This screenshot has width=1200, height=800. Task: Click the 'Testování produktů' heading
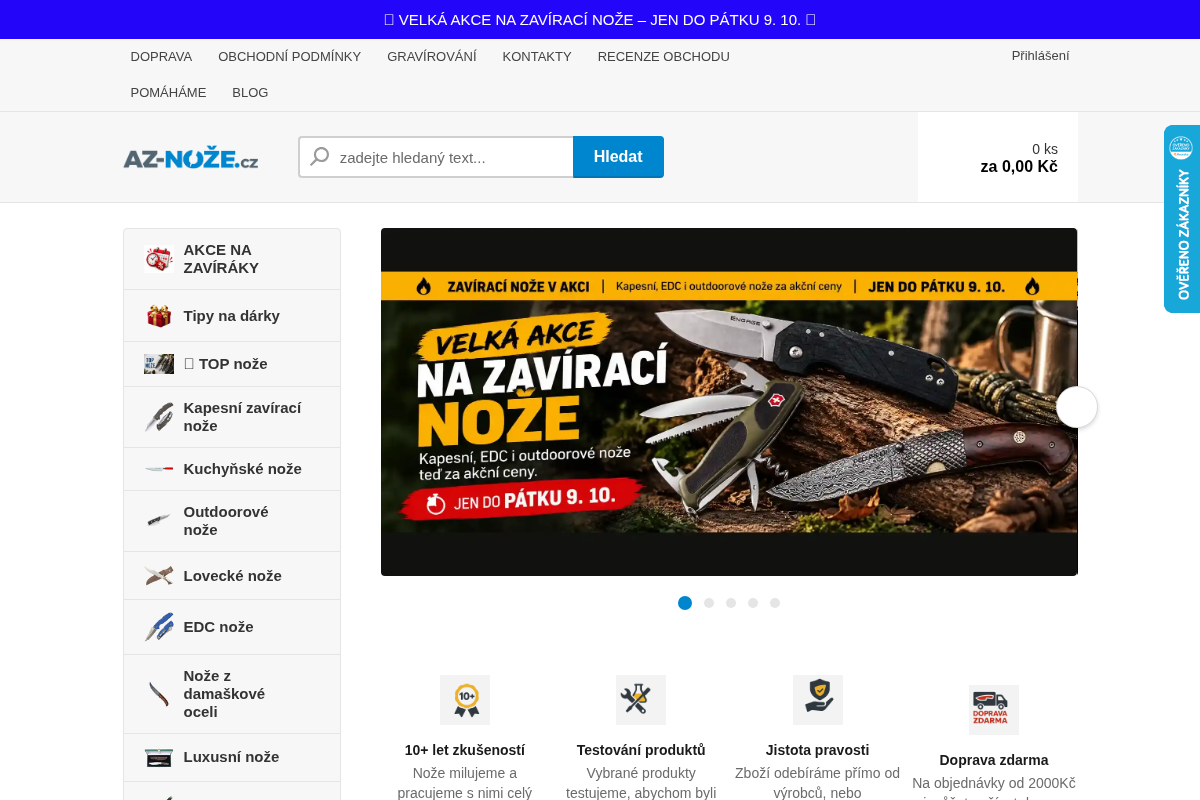point(641,750)
